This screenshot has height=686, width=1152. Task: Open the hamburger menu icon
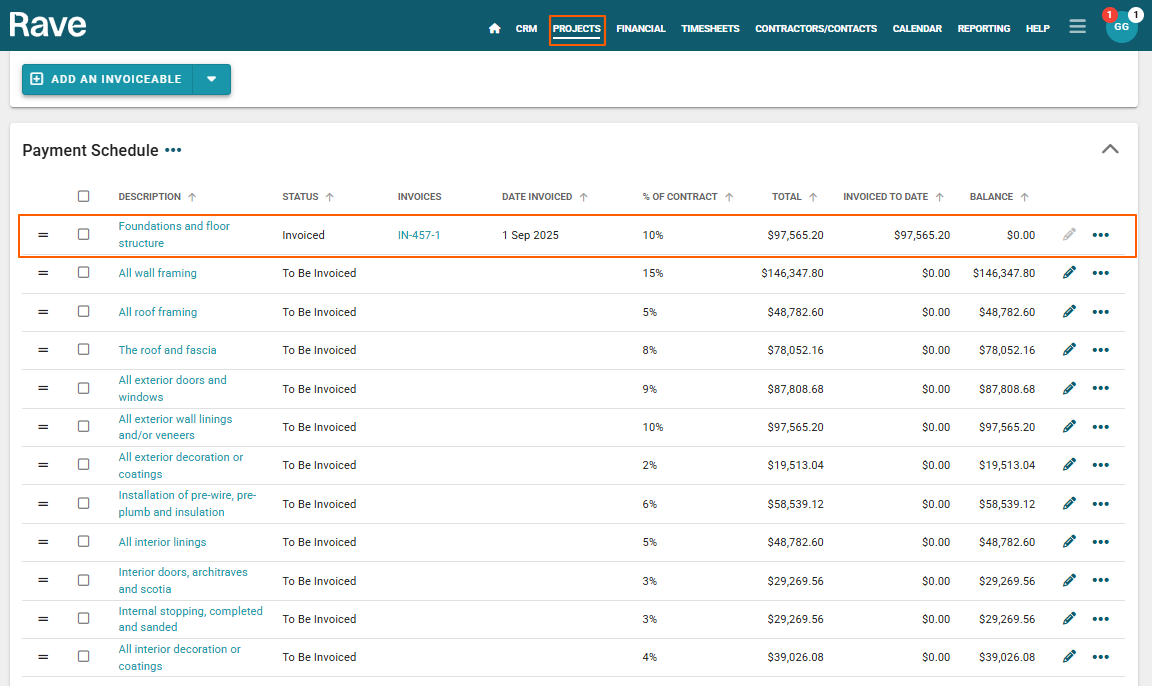(x=1077, y=26)
